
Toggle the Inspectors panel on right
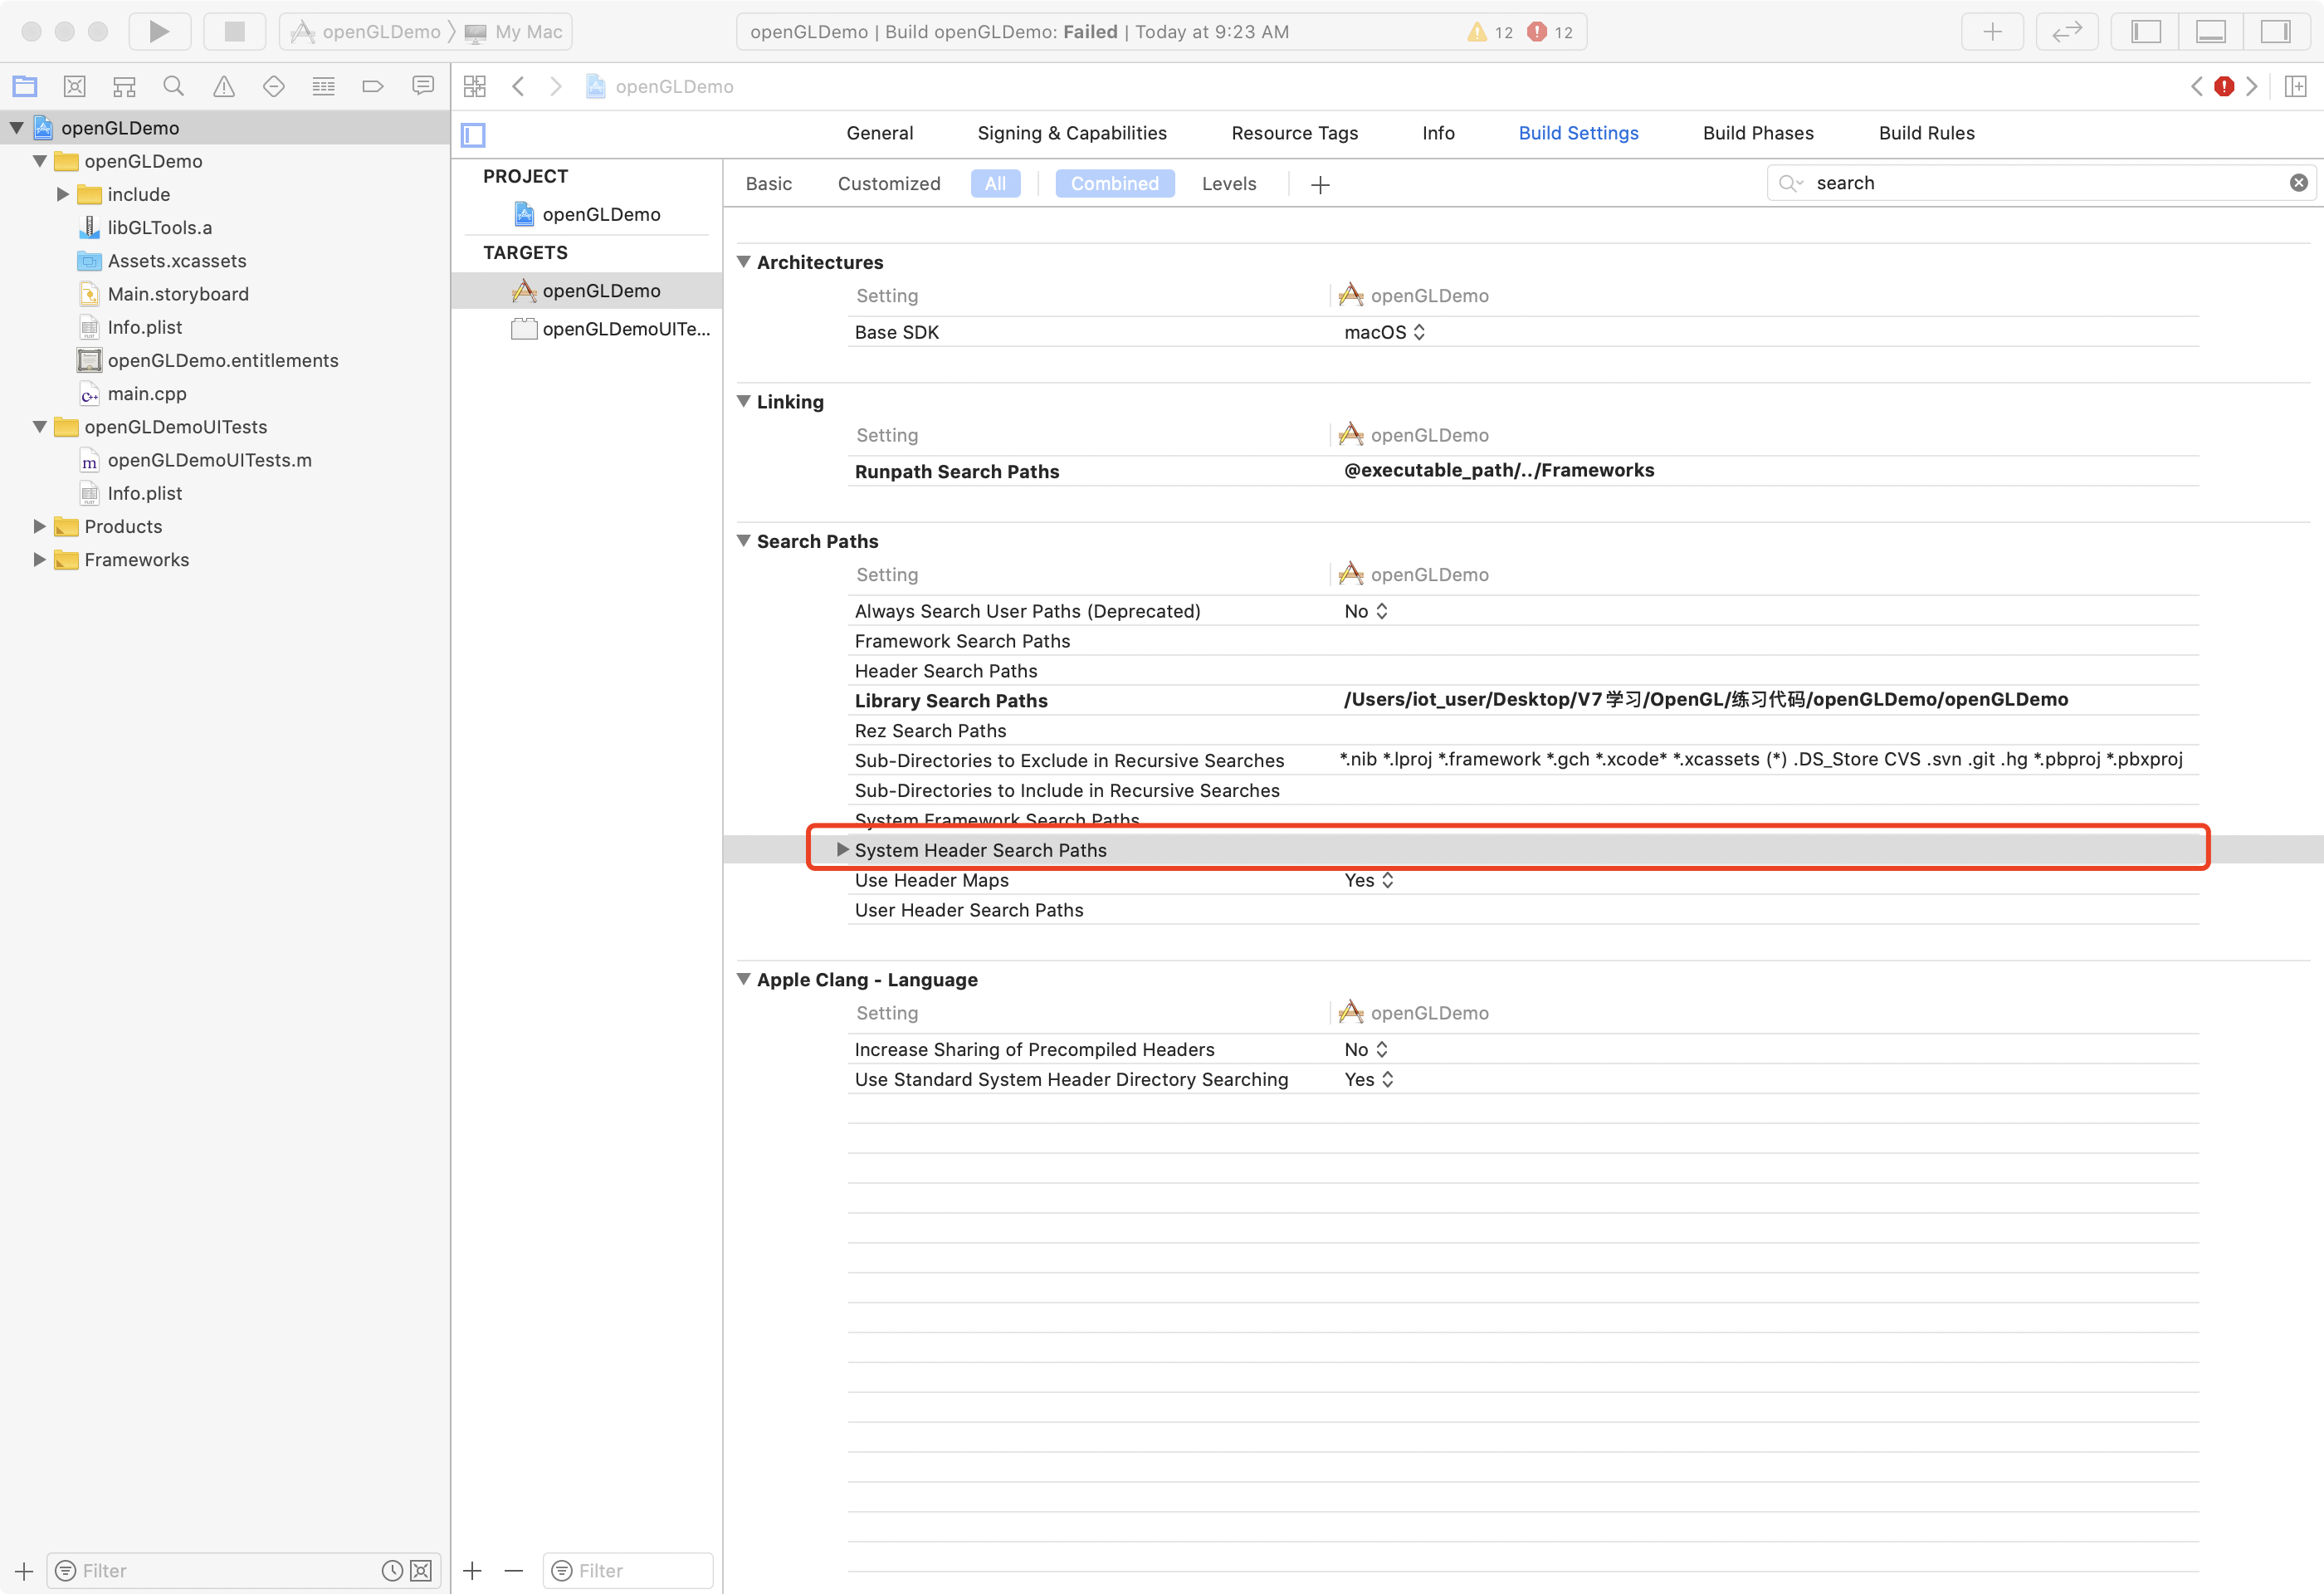click(x=2275, y=32)
